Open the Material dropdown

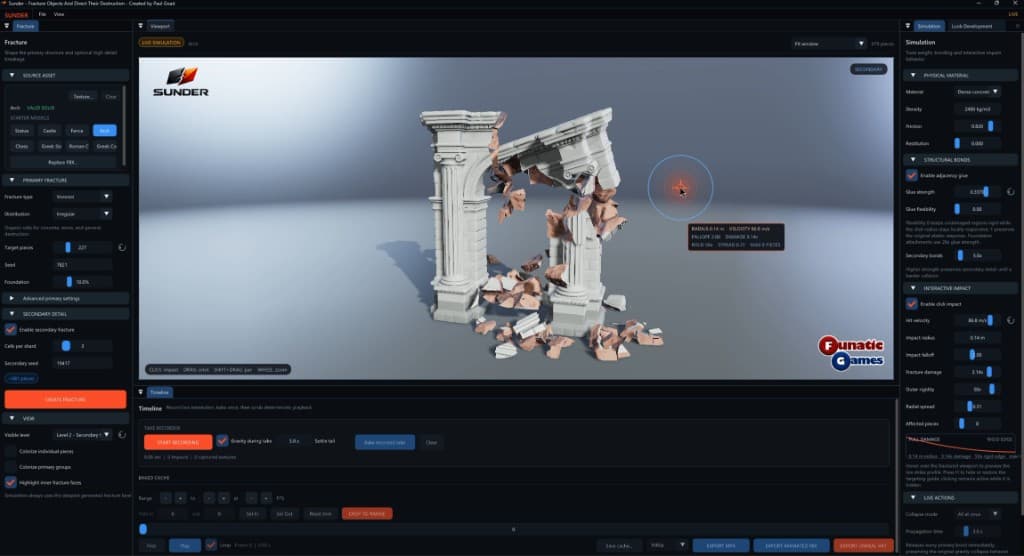977,92
